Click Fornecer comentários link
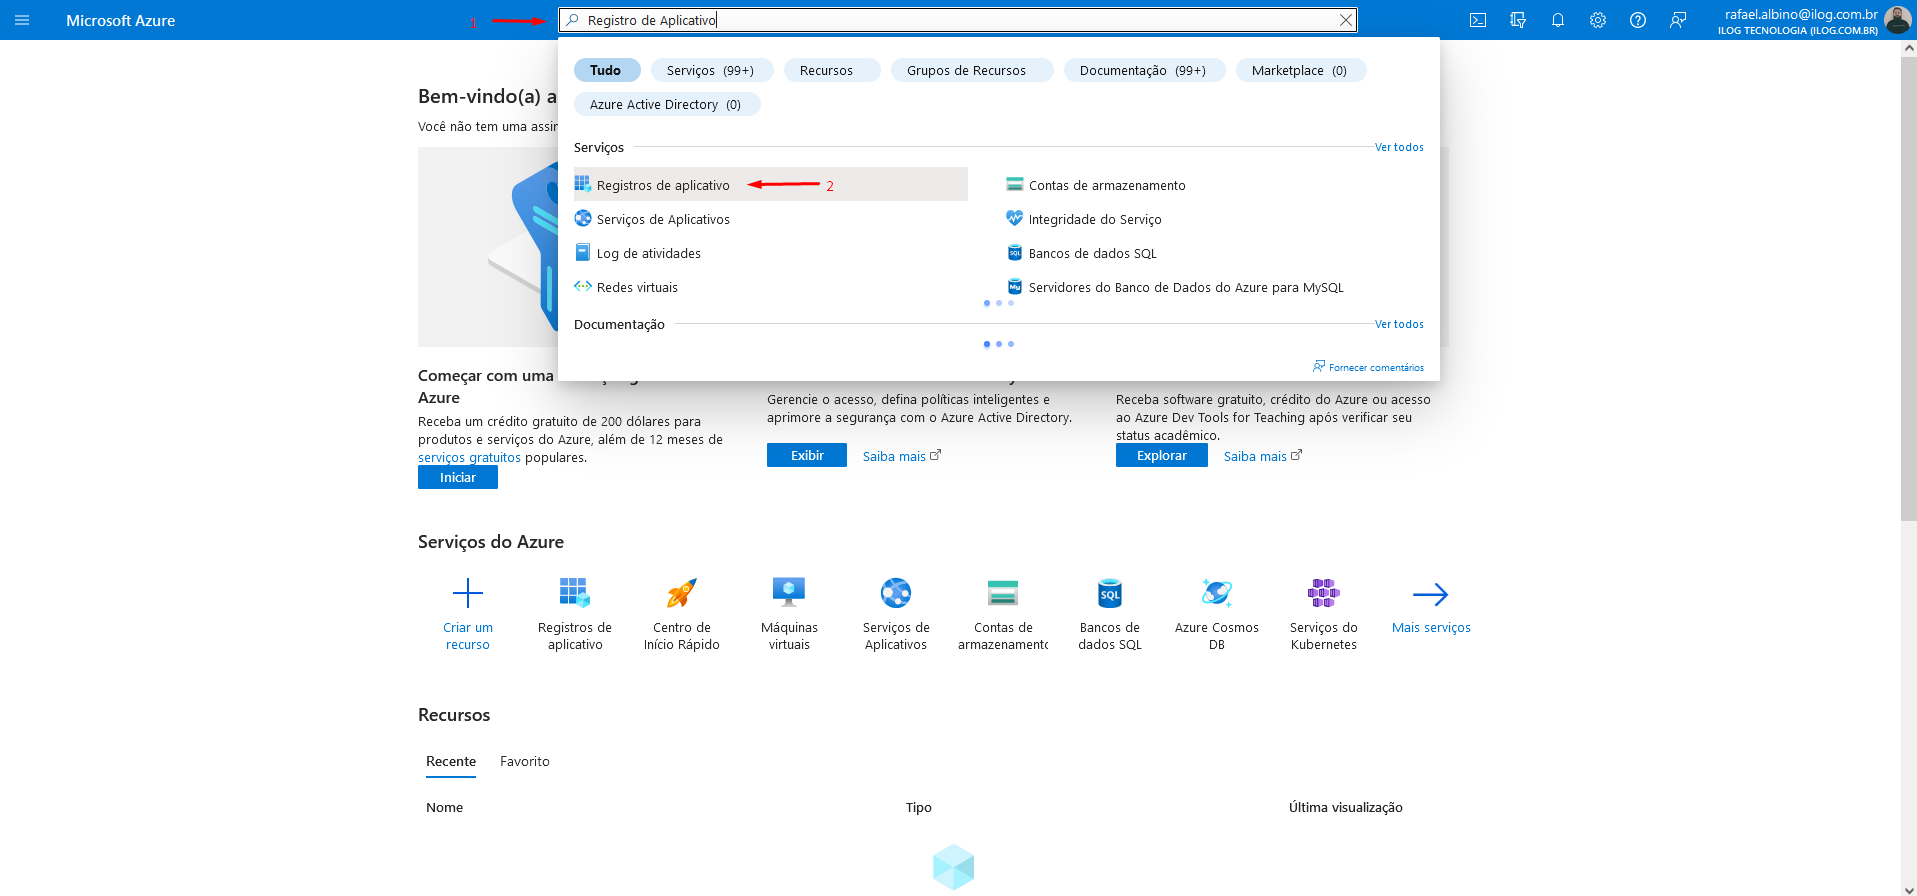The width and height of the screenshot is (1917, 896). pyautogui.click(x=1369, y=367)
